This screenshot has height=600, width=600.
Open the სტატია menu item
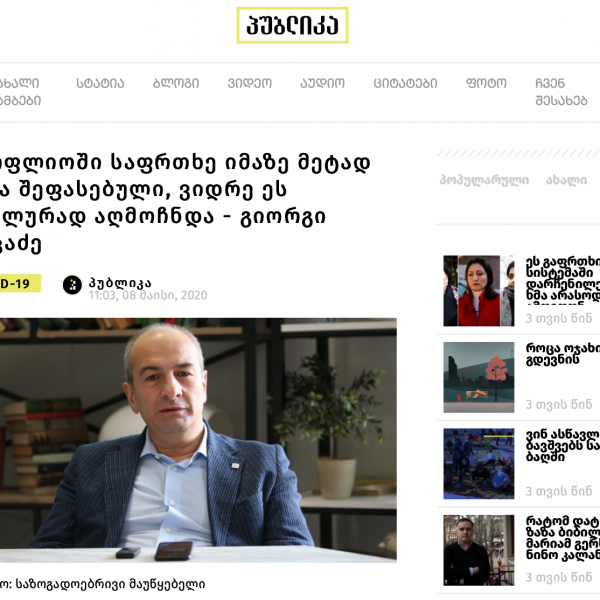click(x=100, y=83)
